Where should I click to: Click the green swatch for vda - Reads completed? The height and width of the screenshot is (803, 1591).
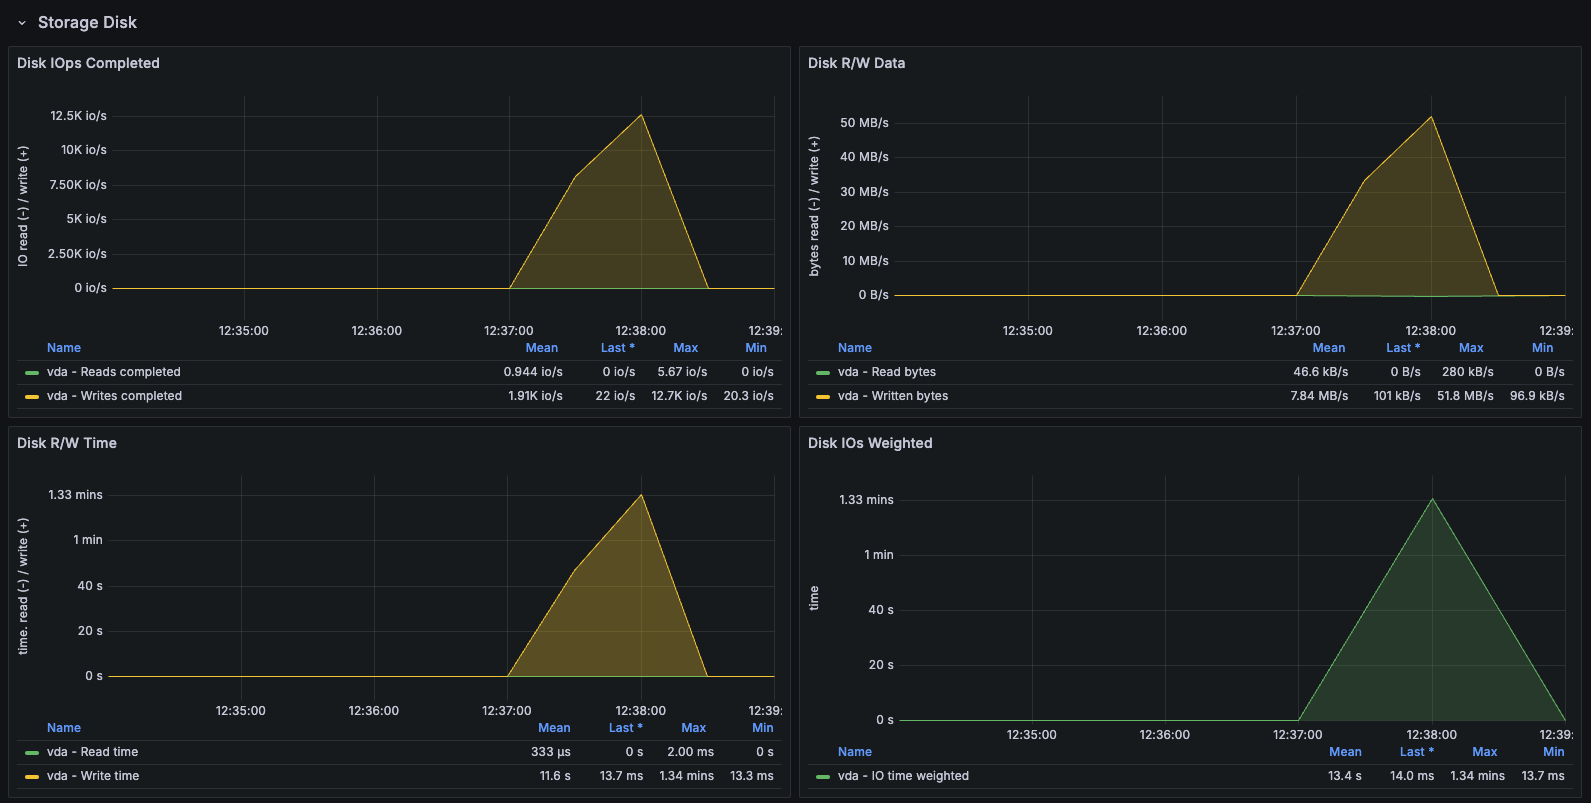tap(32, 373)
